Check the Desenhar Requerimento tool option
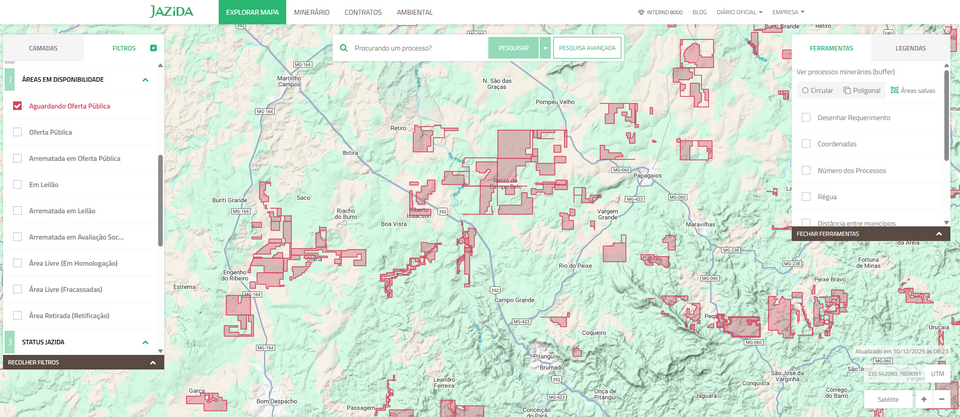 pyautogui.click(x=806, y=118)
